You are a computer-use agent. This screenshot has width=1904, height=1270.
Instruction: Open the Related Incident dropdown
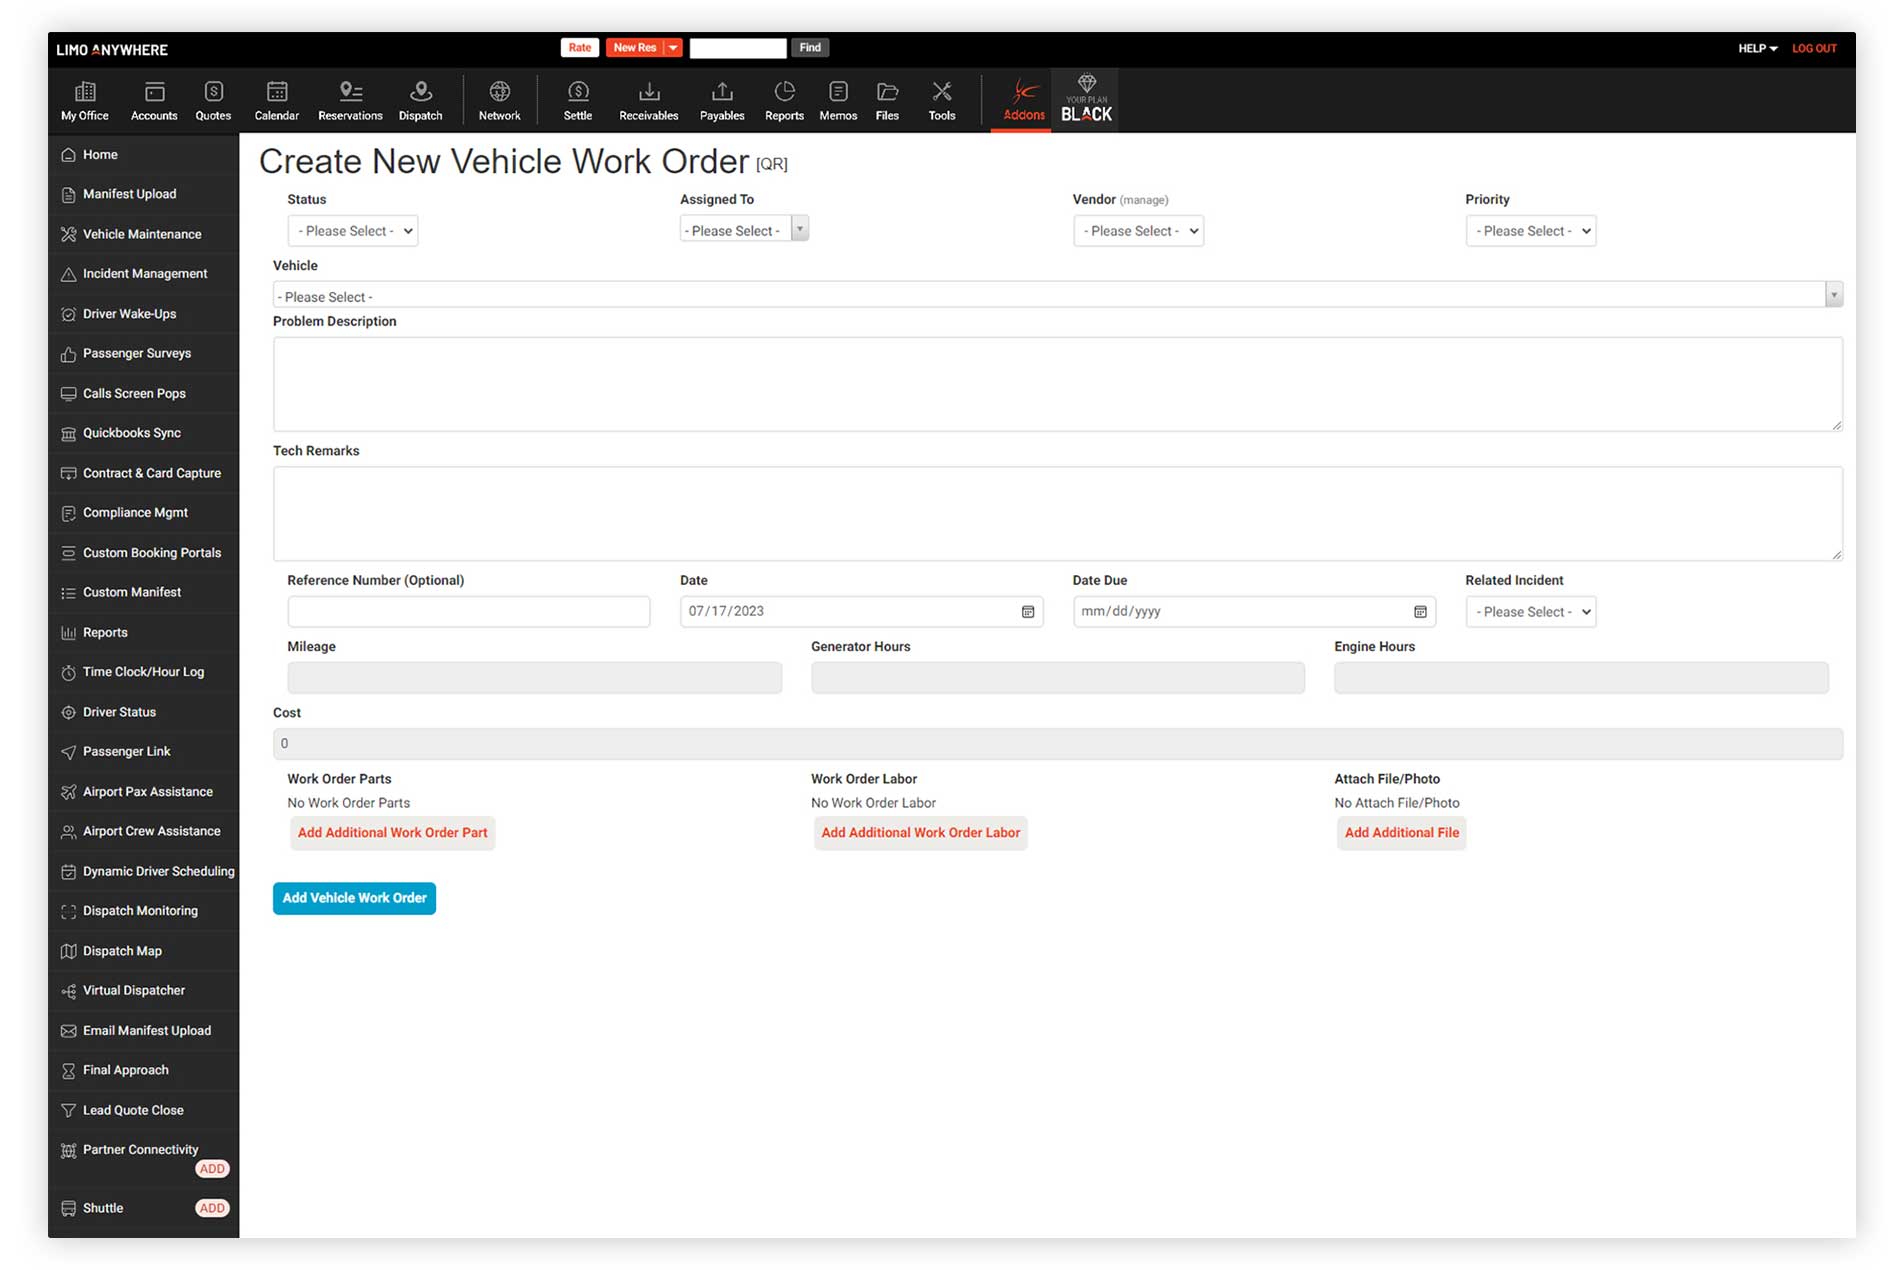click(x=1530, y=612)
